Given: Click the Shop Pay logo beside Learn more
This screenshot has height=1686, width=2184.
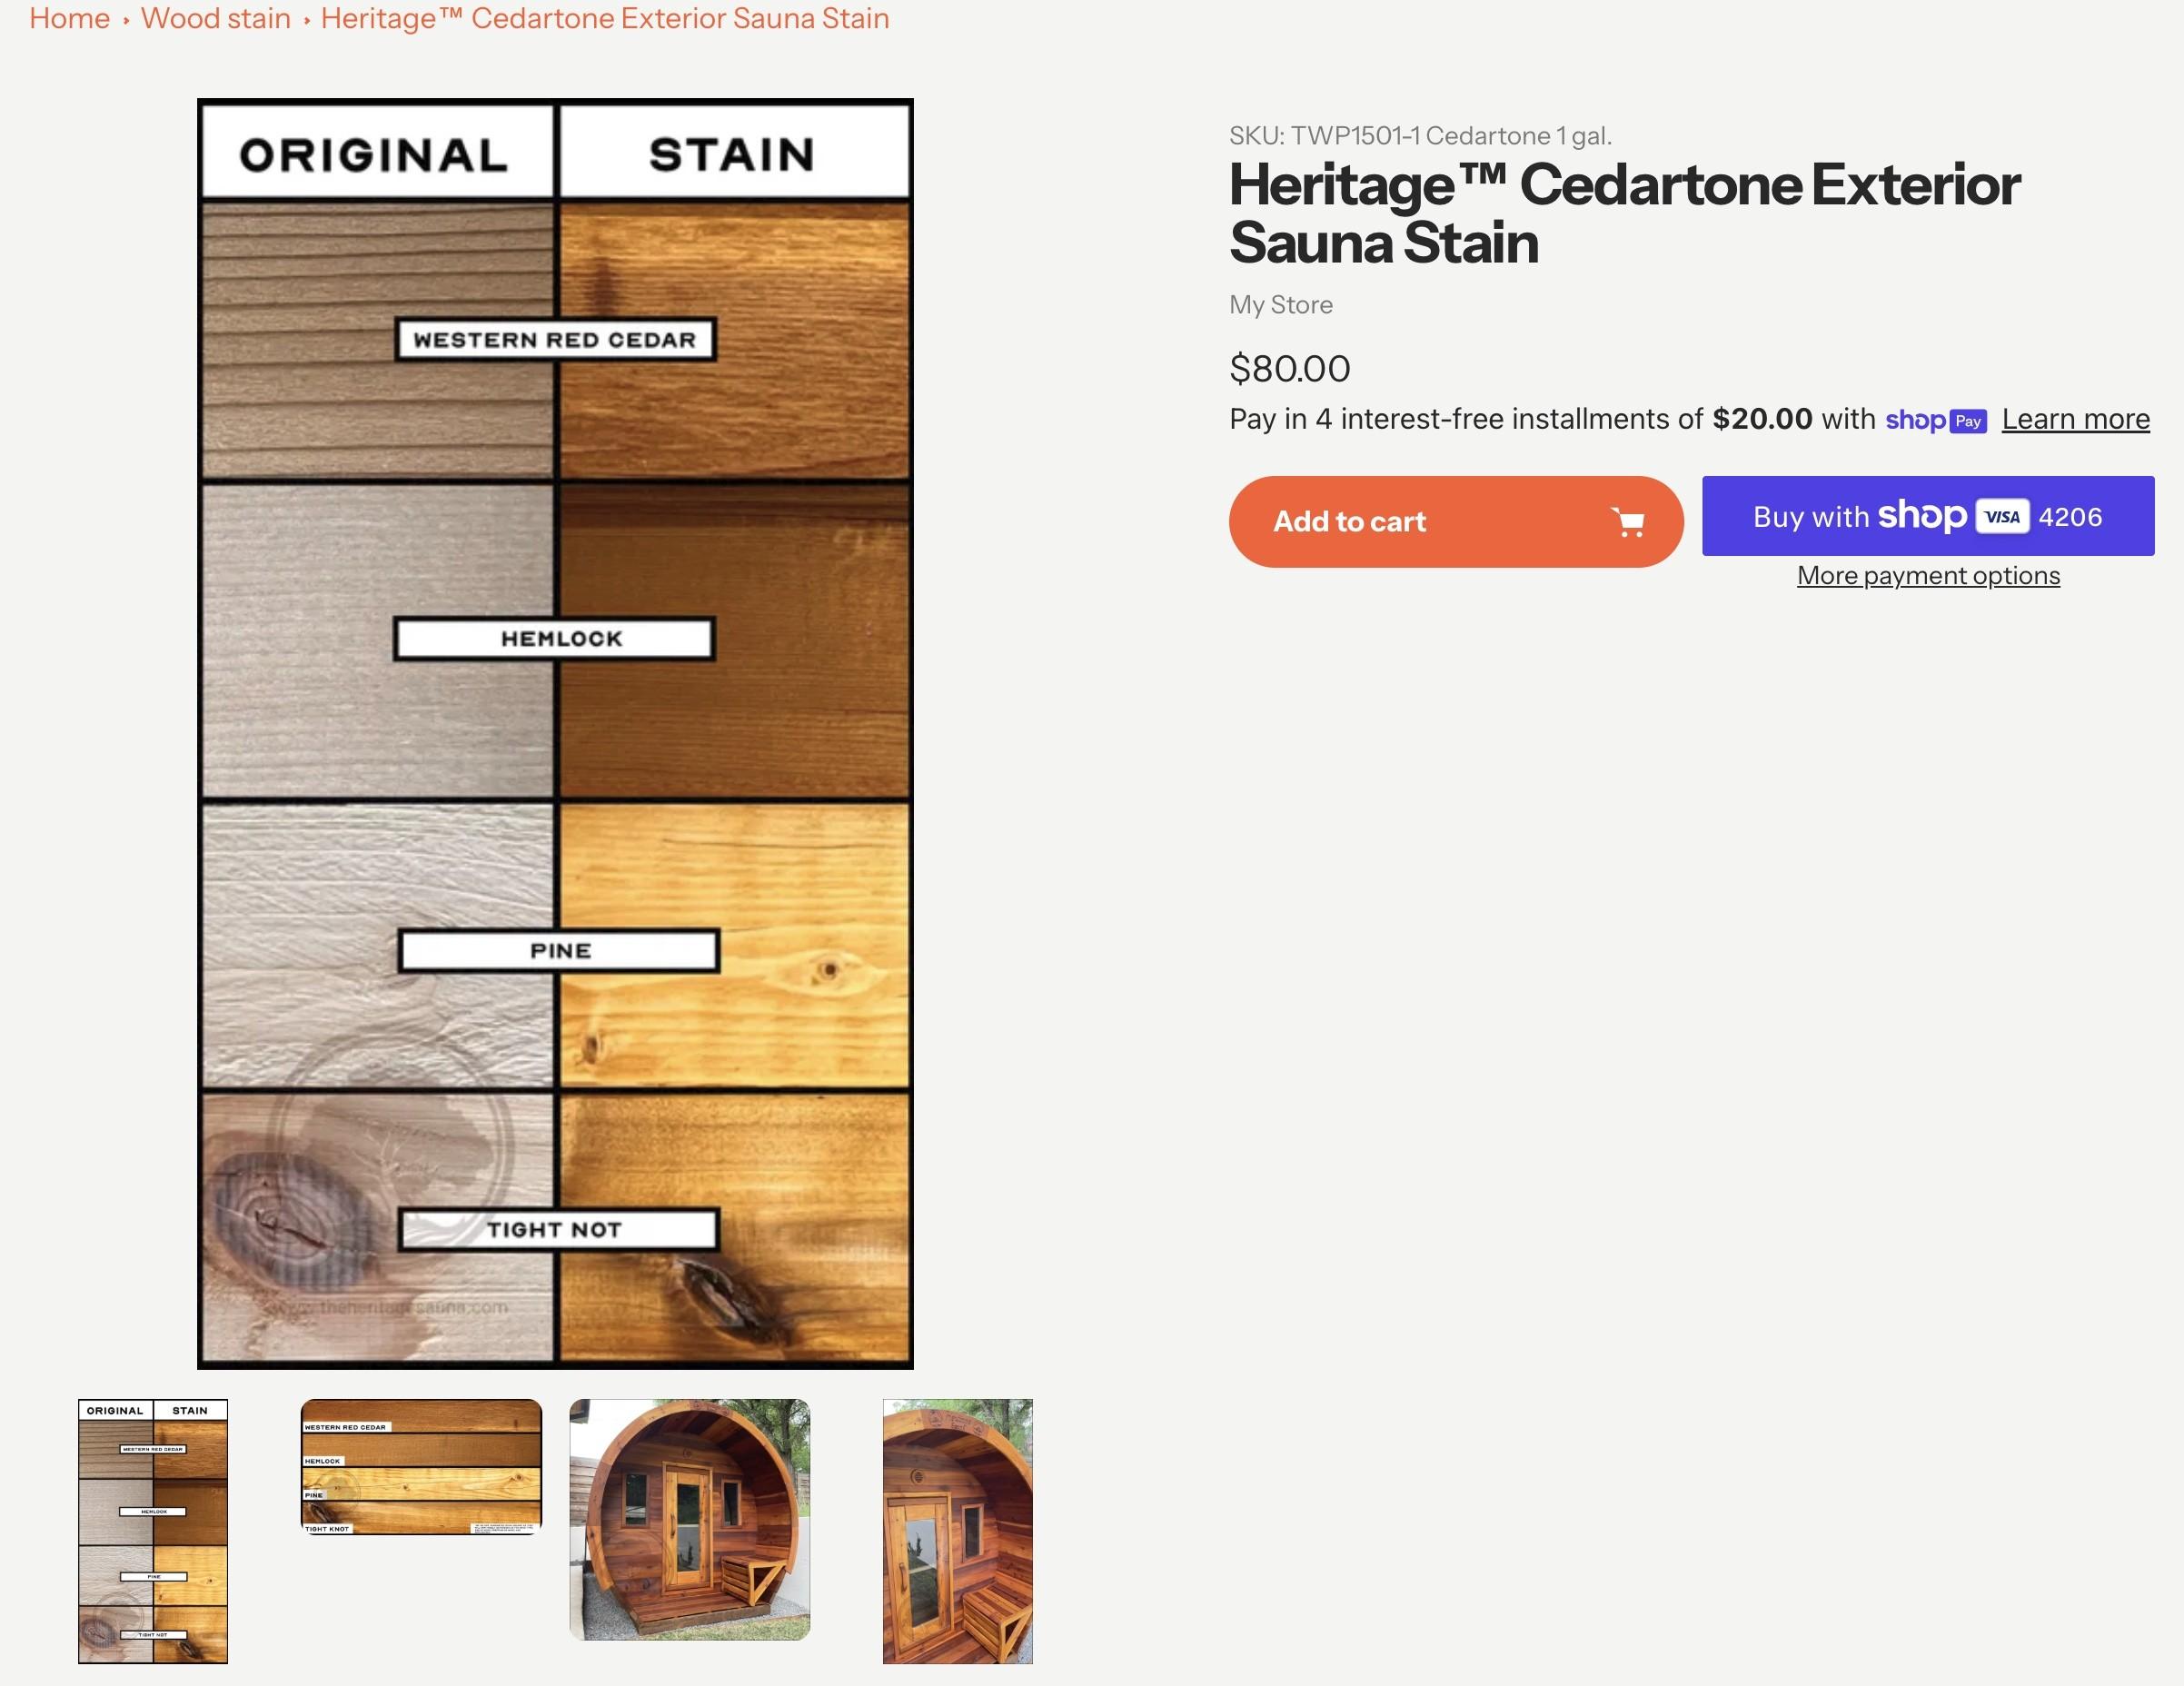Looking at the screenshot, I should point(1935,420).
